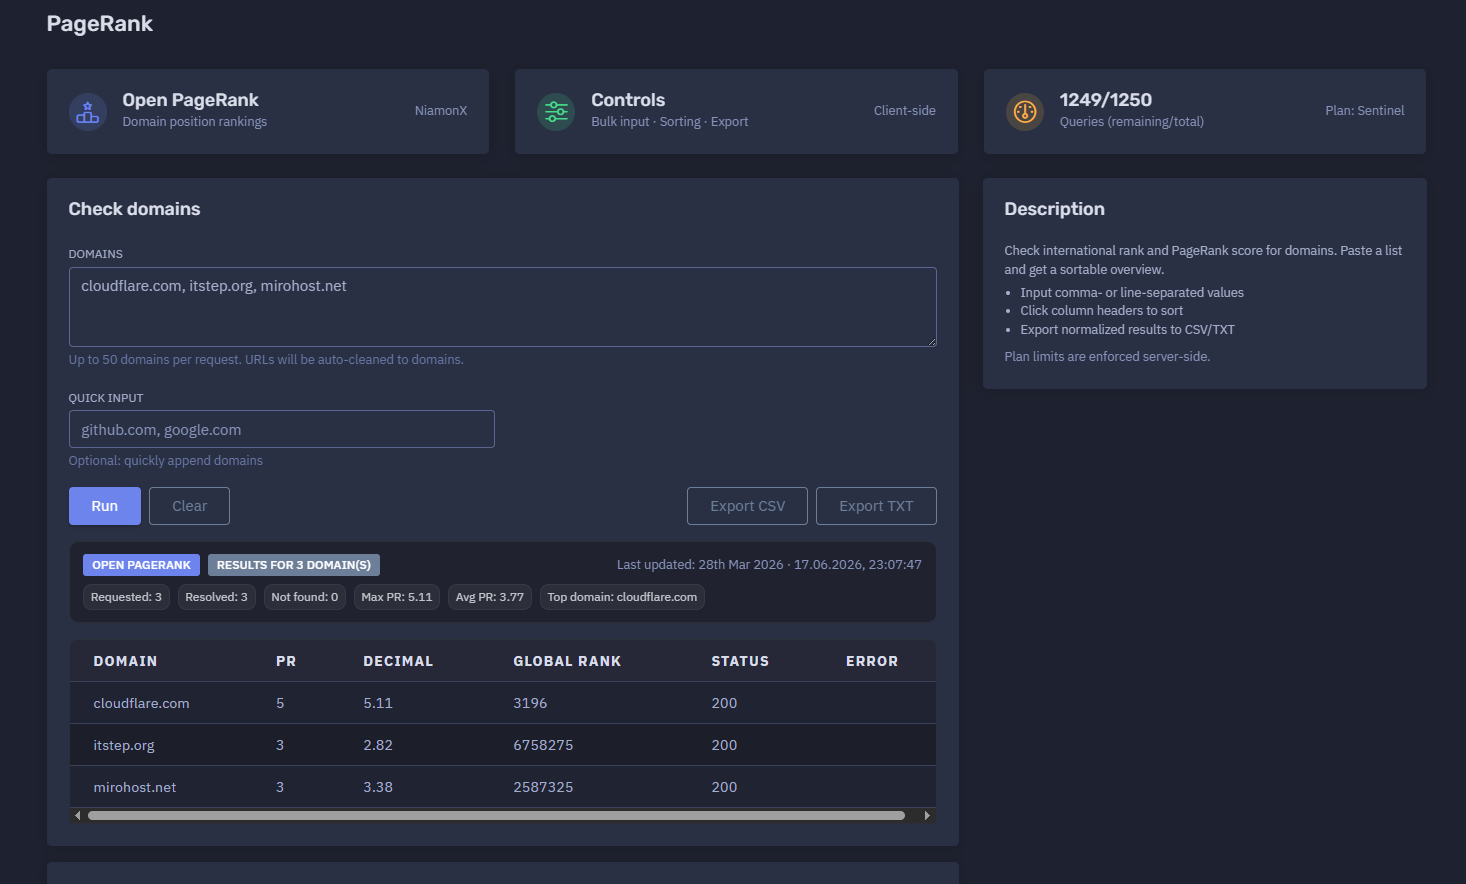
Task: Click the queries gauge icon
Action: (x=1025, y=111)
